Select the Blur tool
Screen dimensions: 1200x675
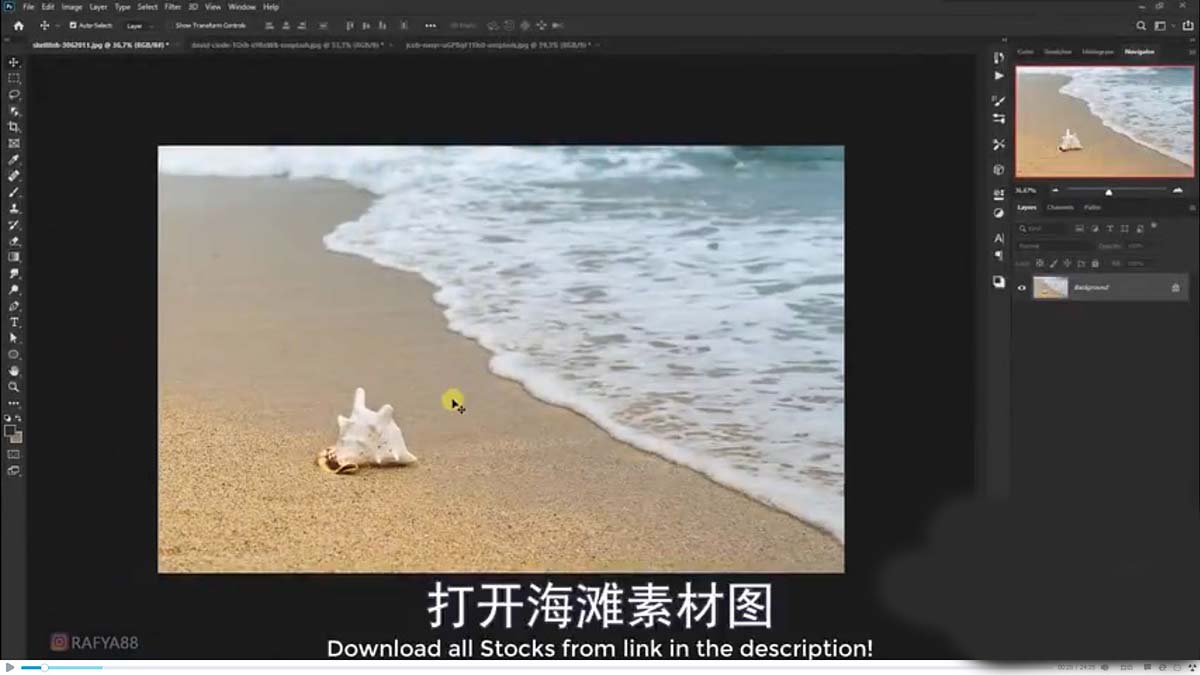[14, 273]
